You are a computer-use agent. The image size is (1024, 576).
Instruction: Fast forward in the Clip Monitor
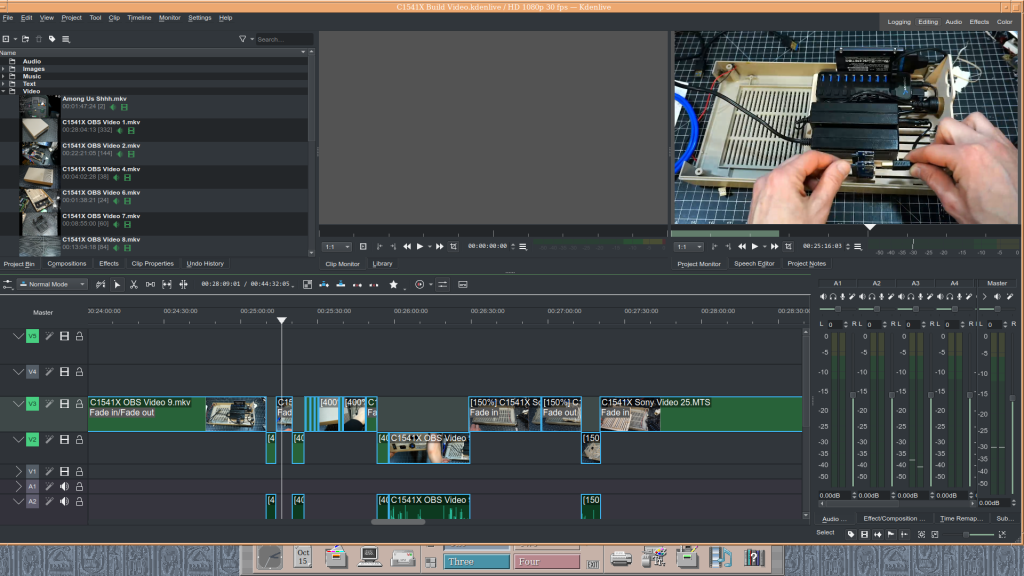(x=439, y=246)
